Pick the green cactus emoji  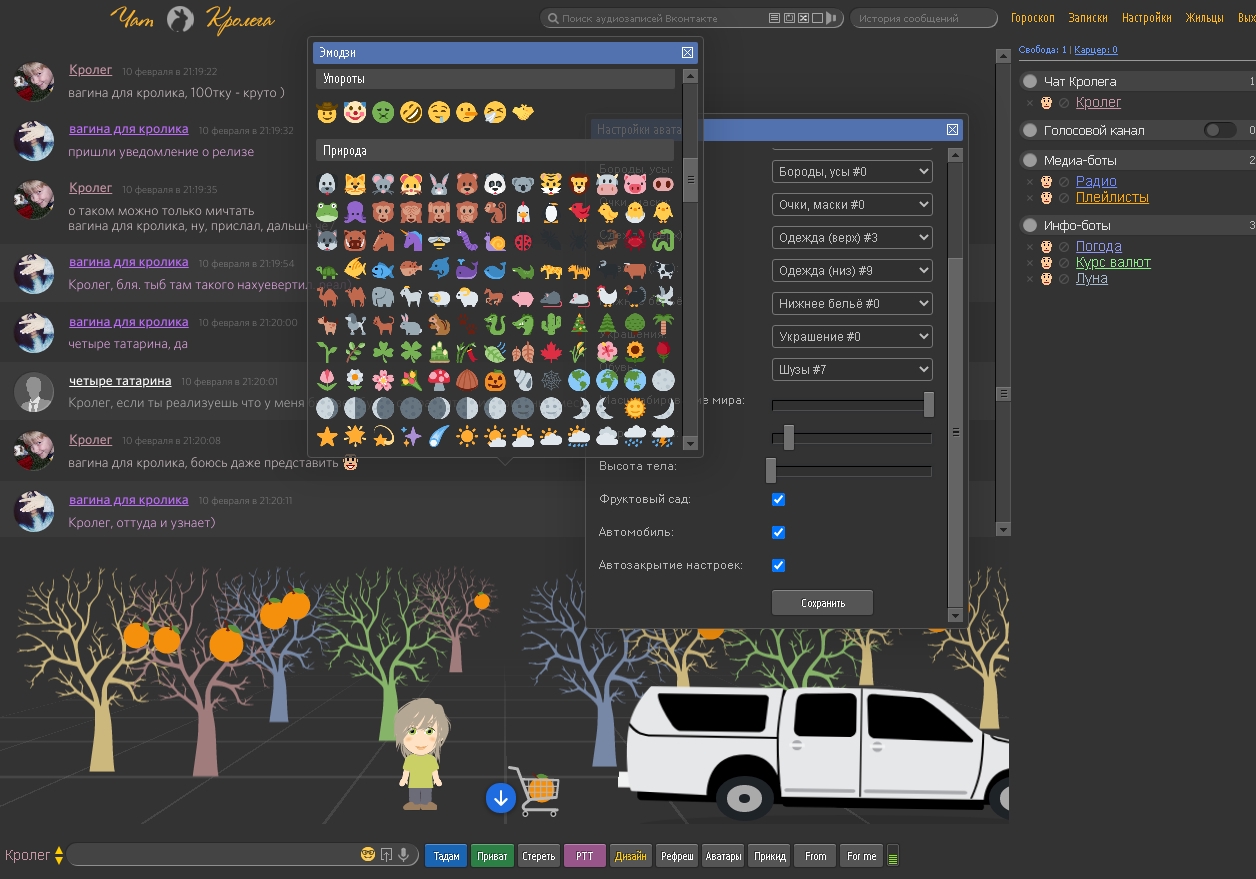click(x=550, y=325)
